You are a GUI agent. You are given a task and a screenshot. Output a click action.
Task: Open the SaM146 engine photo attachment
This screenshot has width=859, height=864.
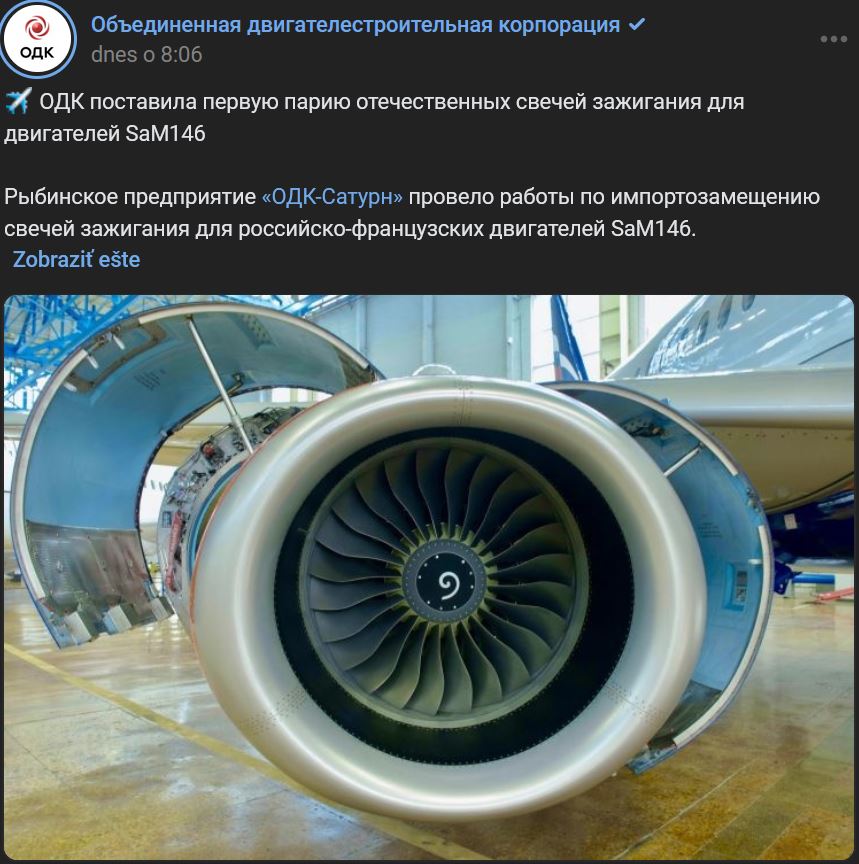(429, 577)
